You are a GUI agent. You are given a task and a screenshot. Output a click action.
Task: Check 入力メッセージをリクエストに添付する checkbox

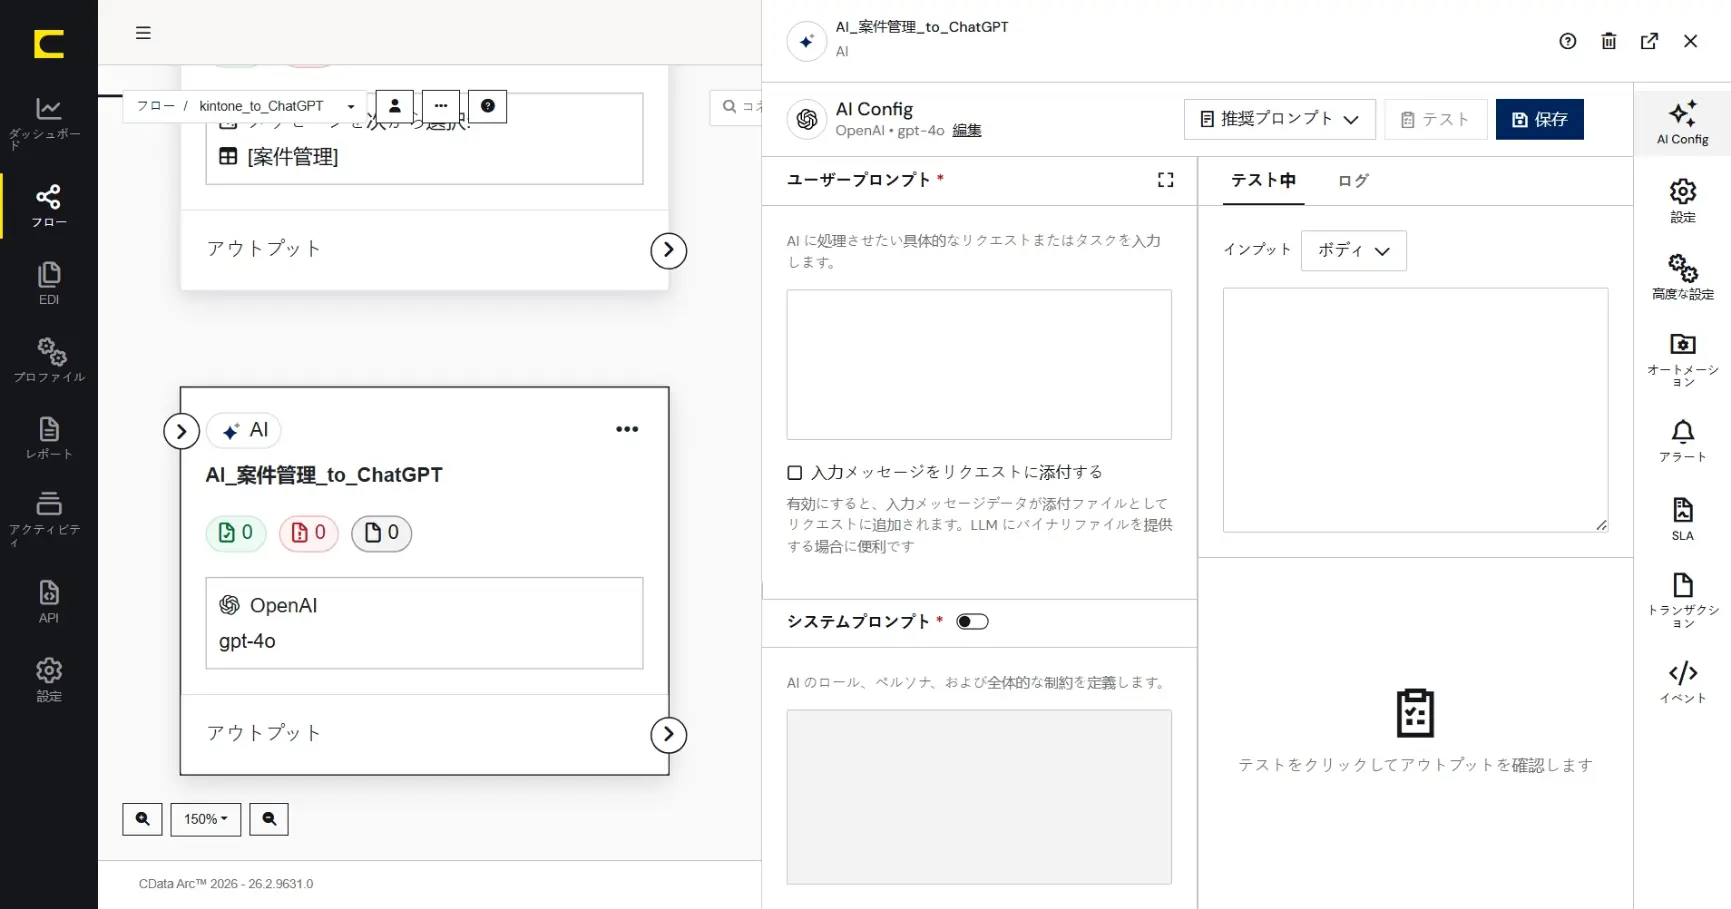tap(795, 473)
